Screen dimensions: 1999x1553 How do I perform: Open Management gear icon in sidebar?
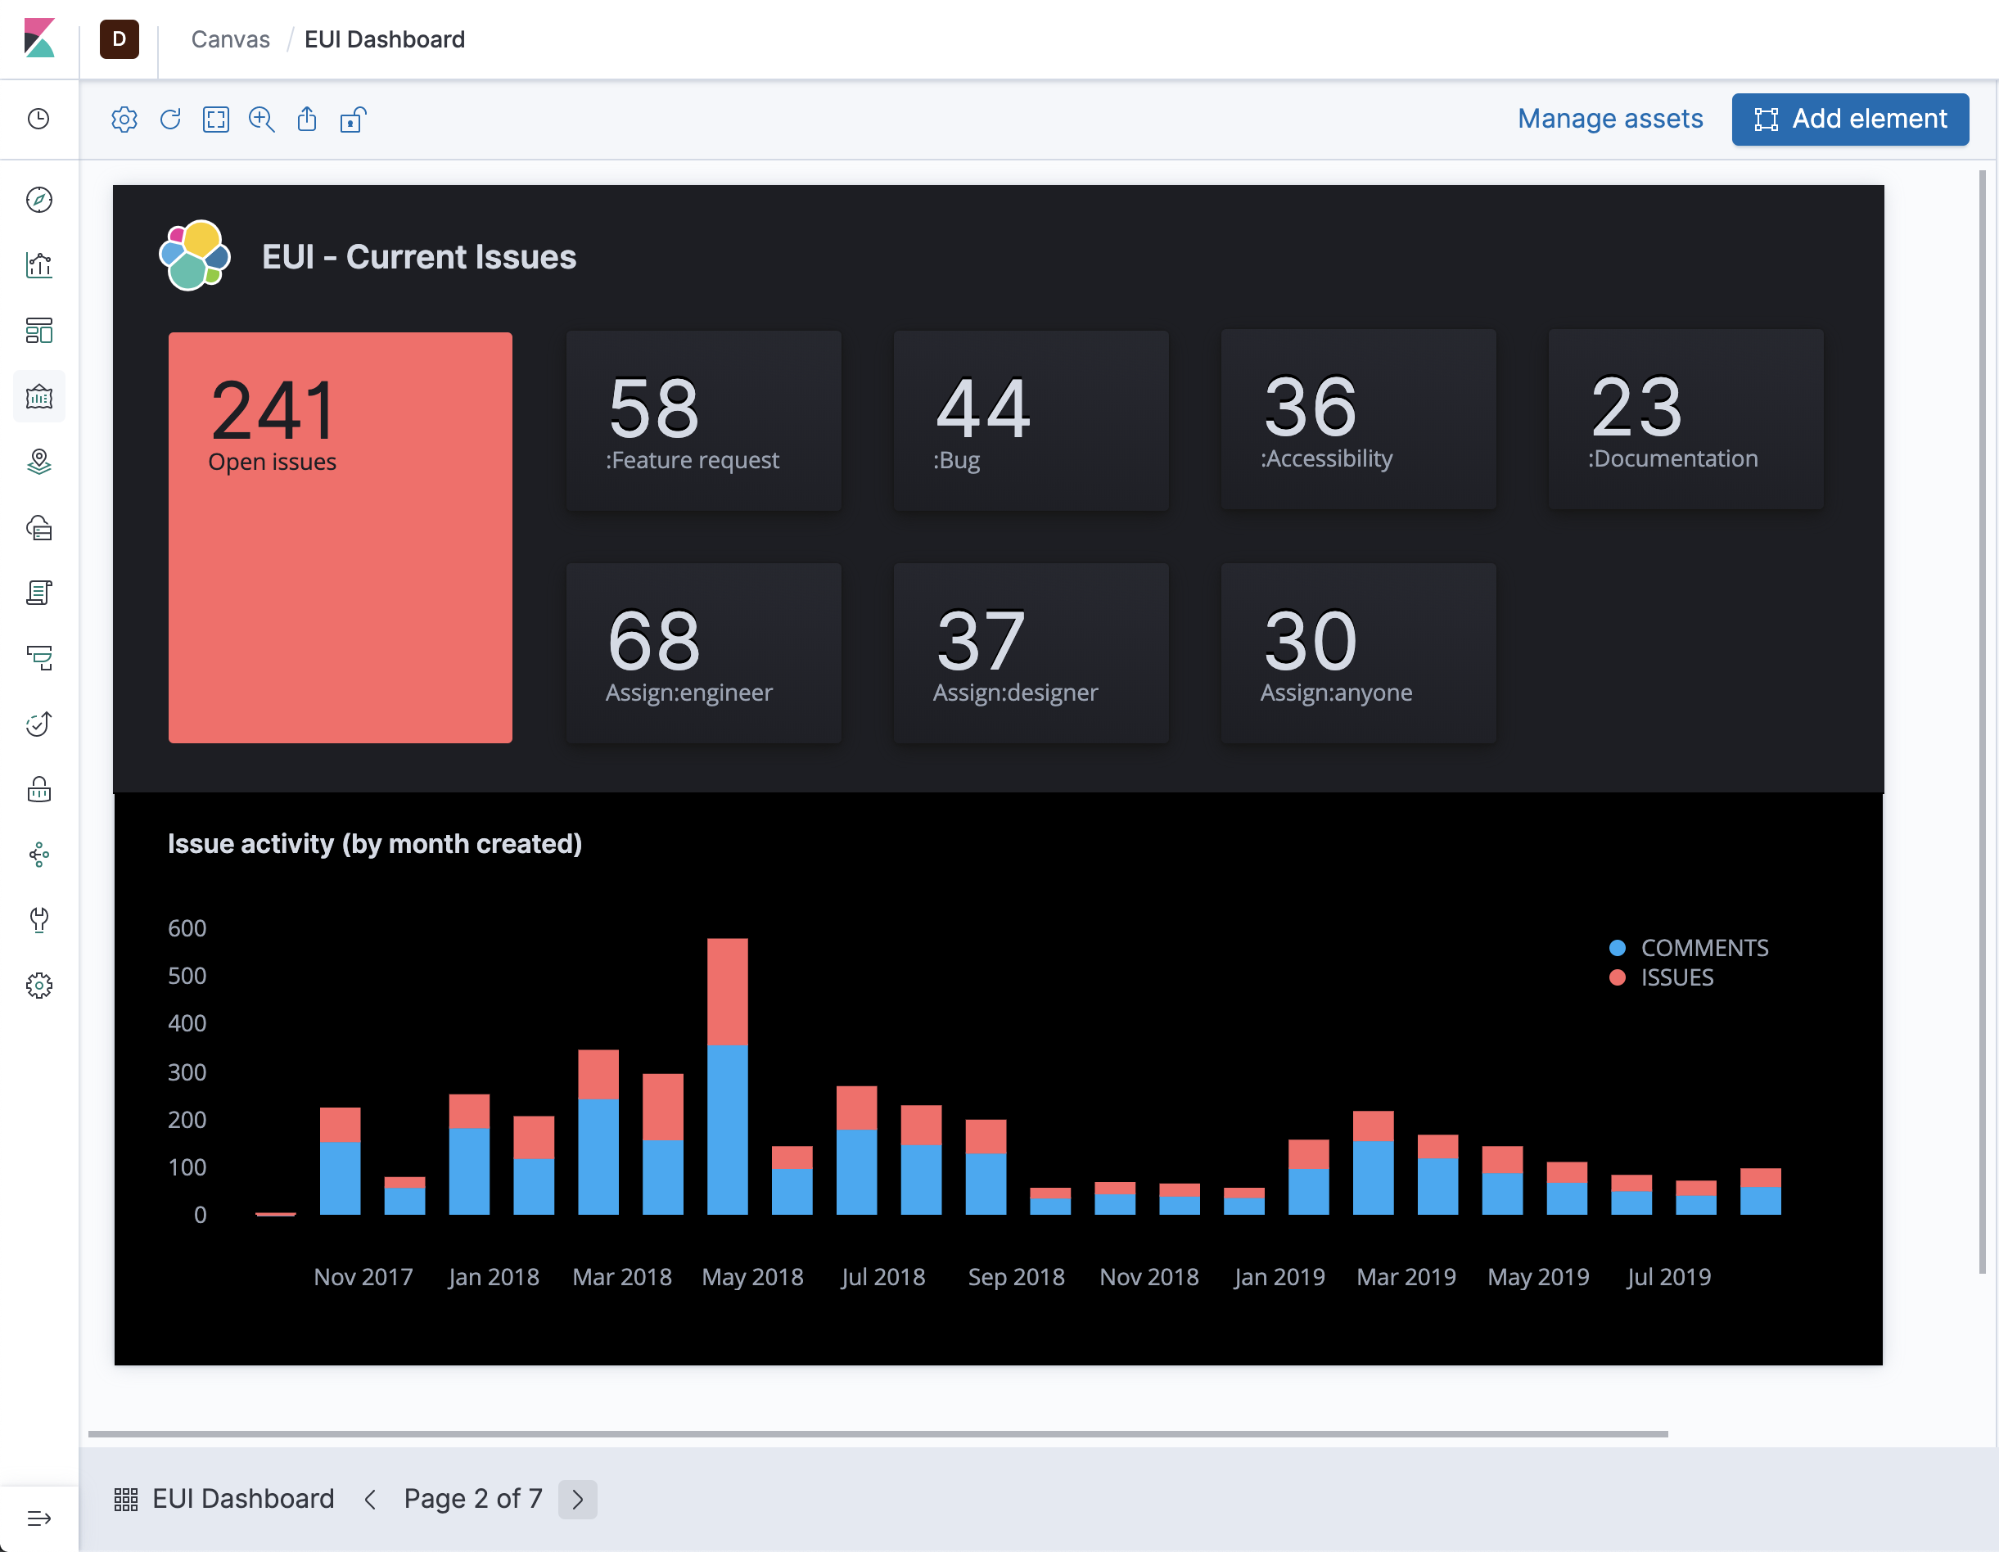[39, 986]
